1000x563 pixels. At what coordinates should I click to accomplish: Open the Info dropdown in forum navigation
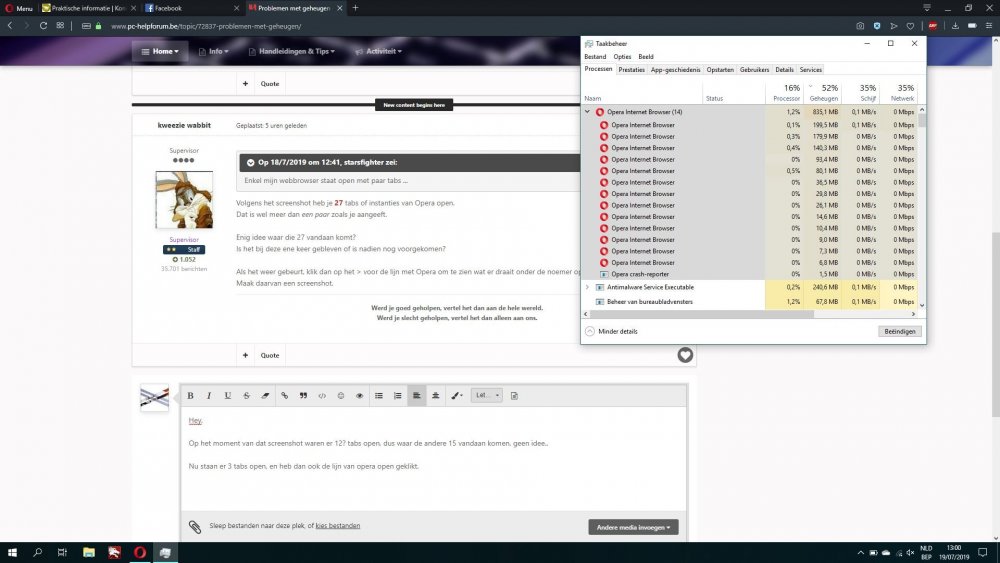(x=214, y=51)
